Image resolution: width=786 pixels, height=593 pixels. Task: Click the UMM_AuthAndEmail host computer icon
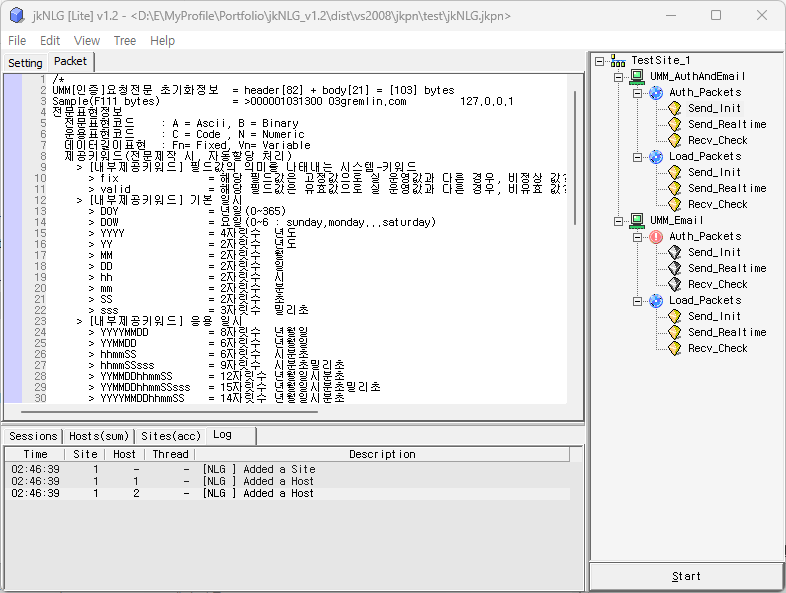(636, 76)
